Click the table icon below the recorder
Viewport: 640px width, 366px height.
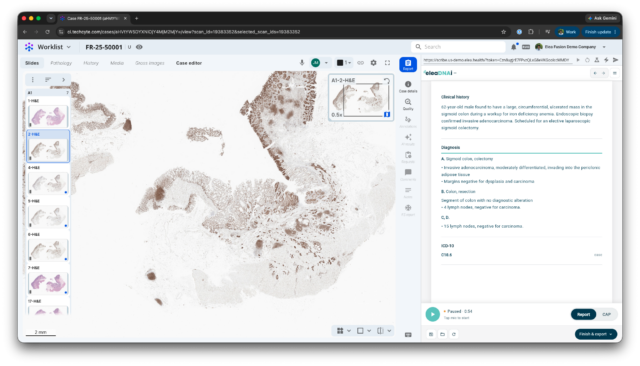click(431, 334)
